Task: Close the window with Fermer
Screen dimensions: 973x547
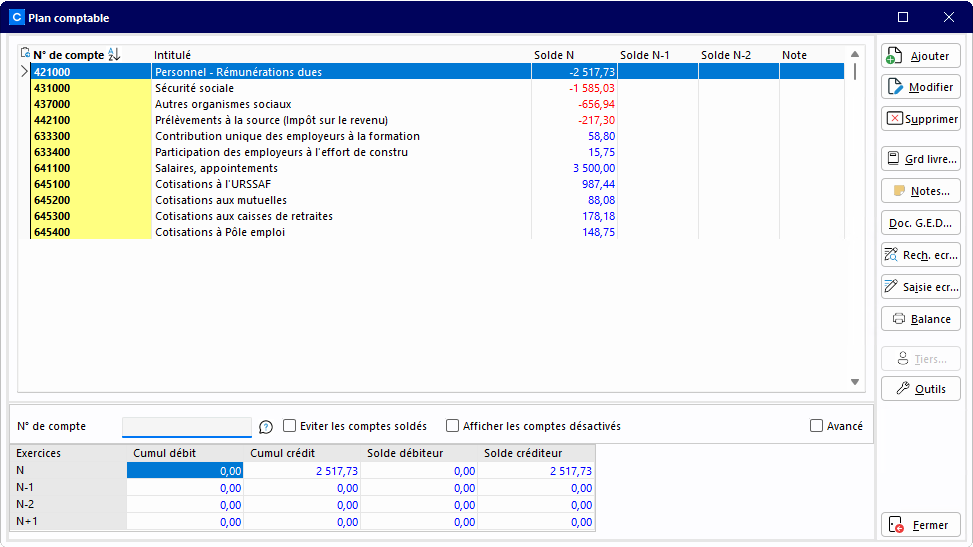Action: tap(921, 525)
